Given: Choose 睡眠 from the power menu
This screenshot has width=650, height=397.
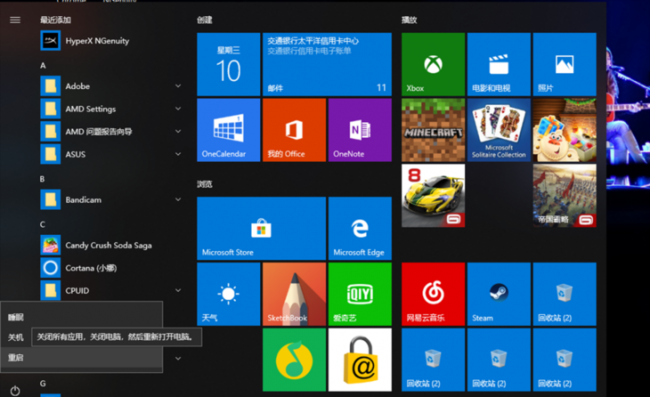Looking at the screenshot, I should coord(81,317).
